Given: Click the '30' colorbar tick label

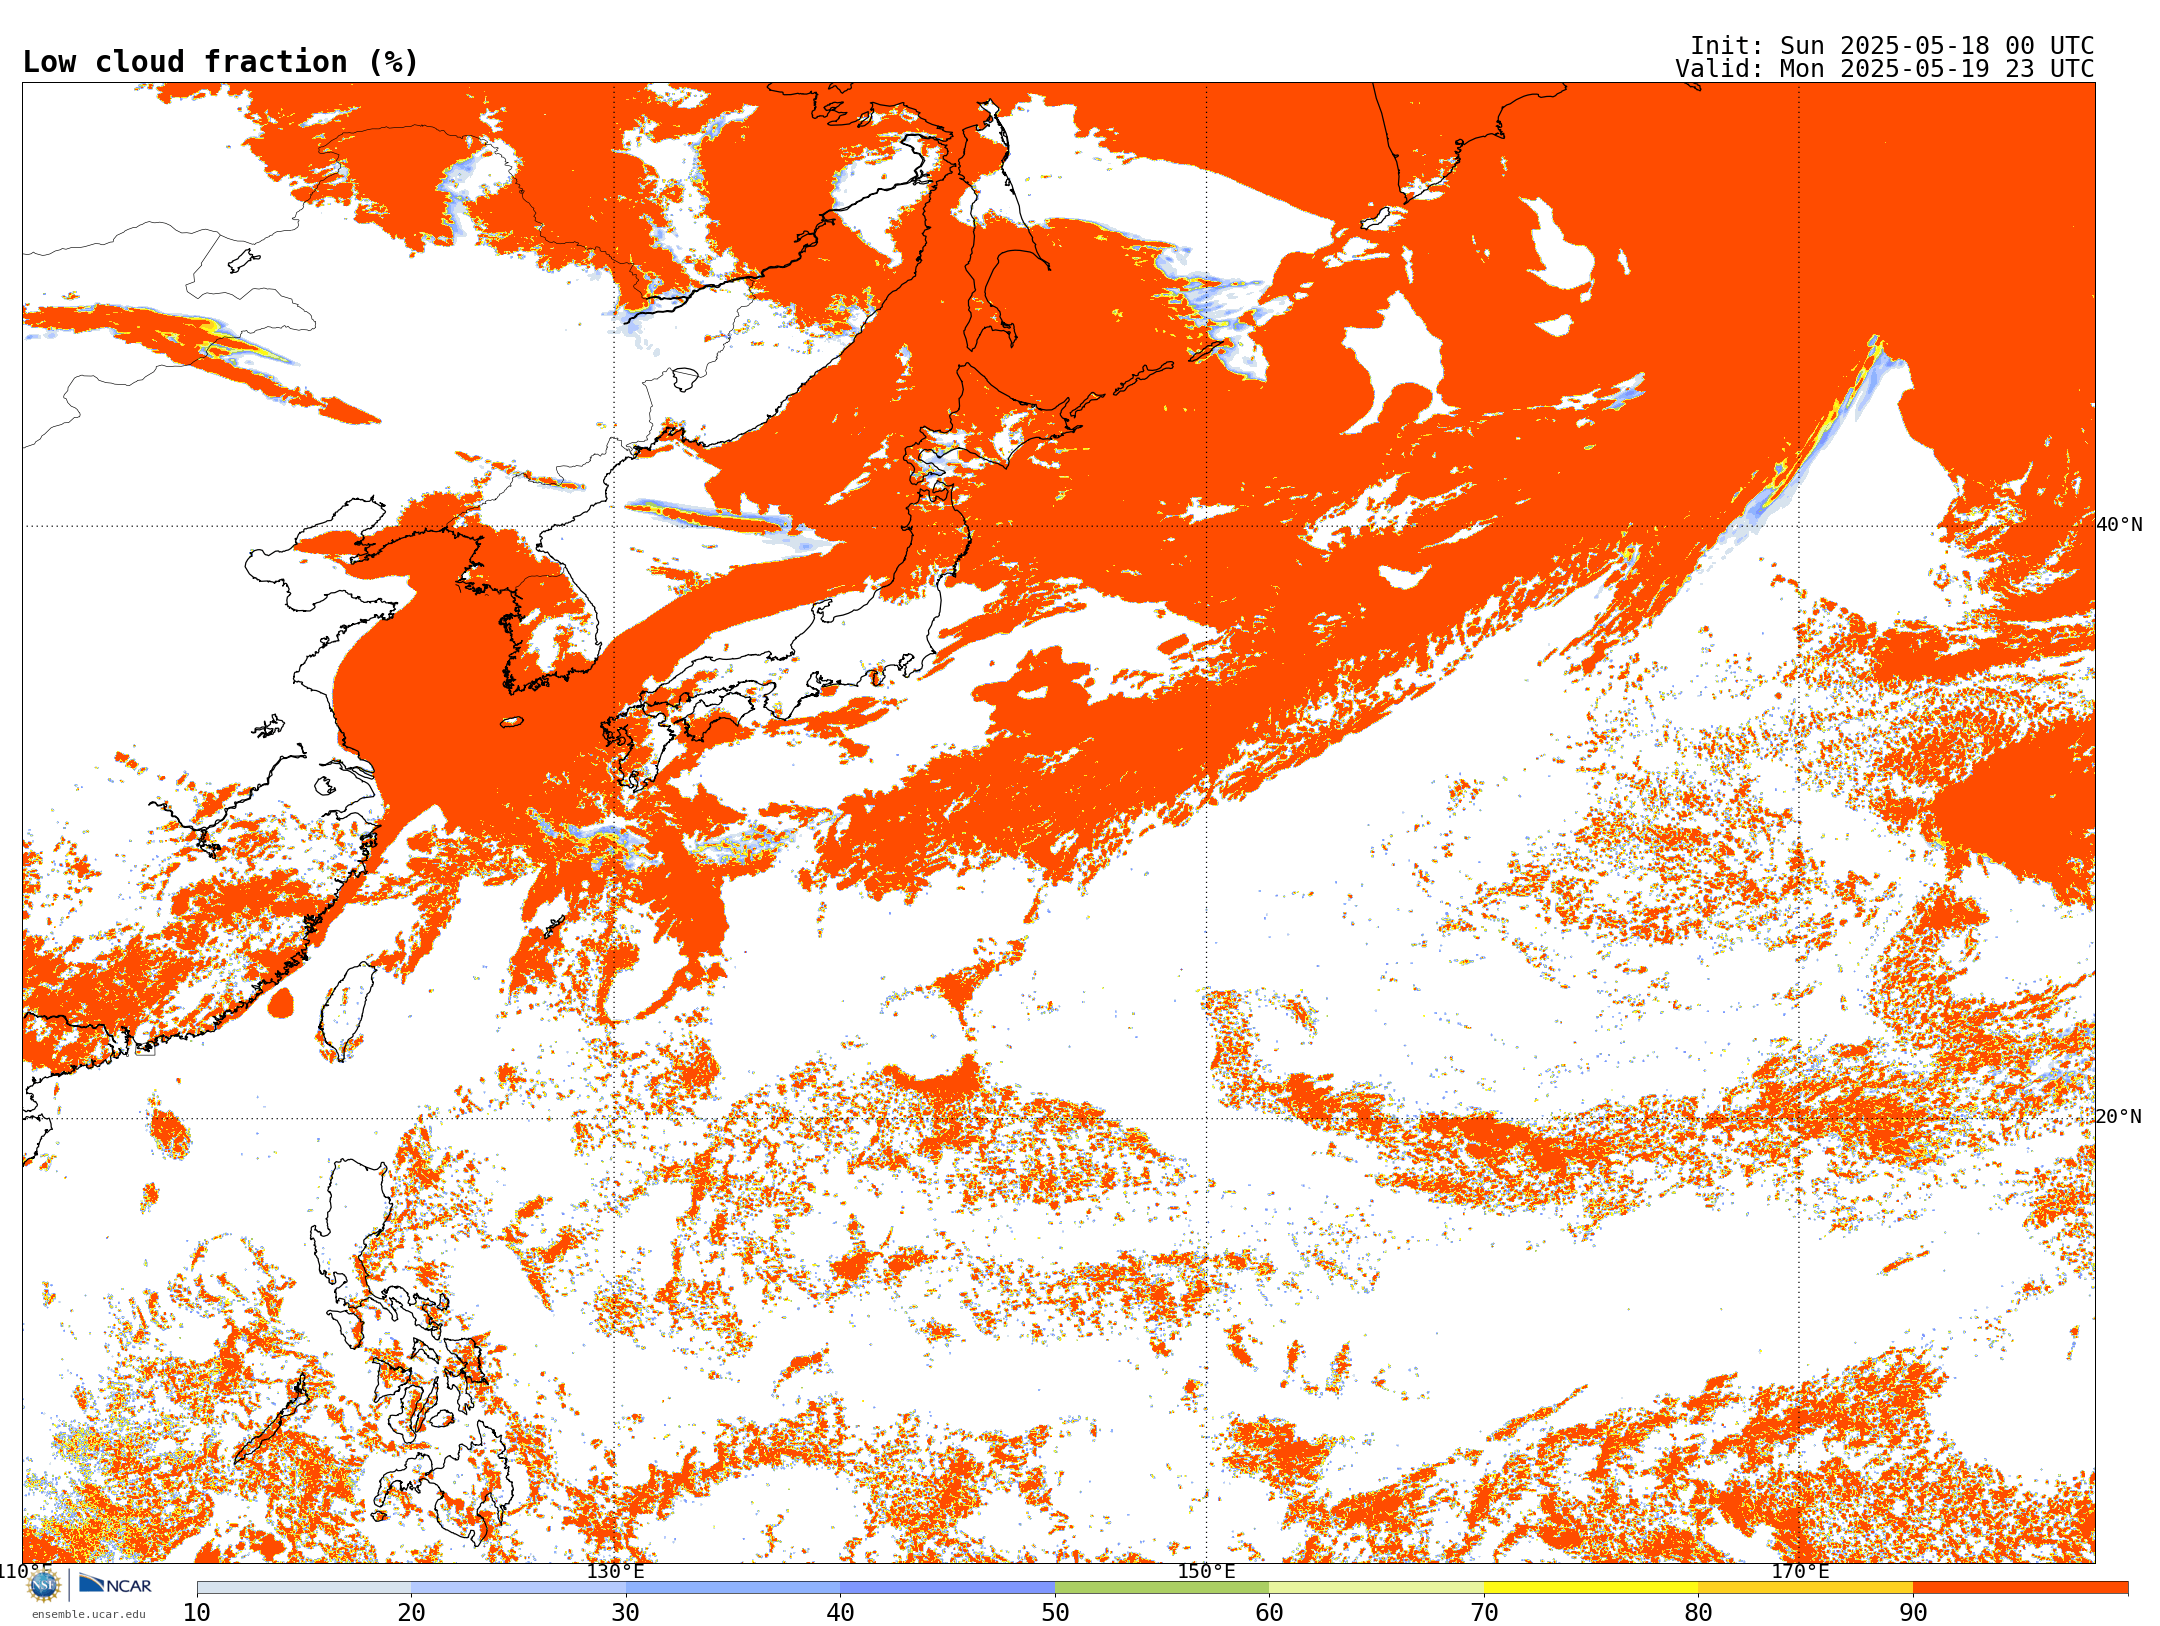Looking at the screenshot, I should click(x=626, y=1612).
